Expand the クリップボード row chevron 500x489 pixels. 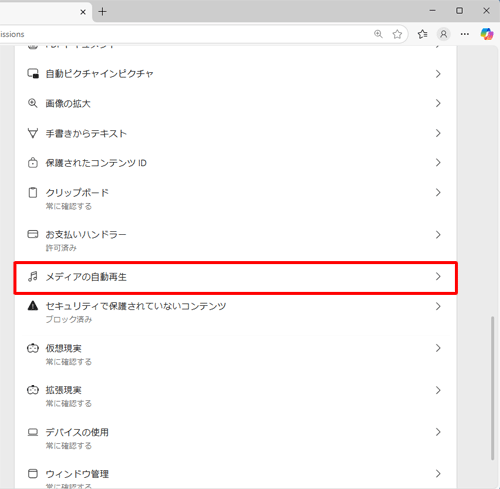coord(438,193)
